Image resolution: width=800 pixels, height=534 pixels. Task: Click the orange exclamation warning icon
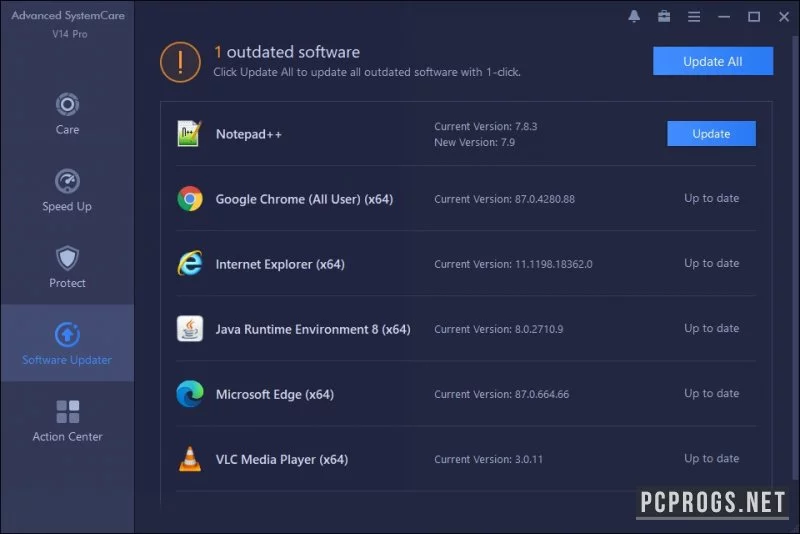(x=180, y=62)
